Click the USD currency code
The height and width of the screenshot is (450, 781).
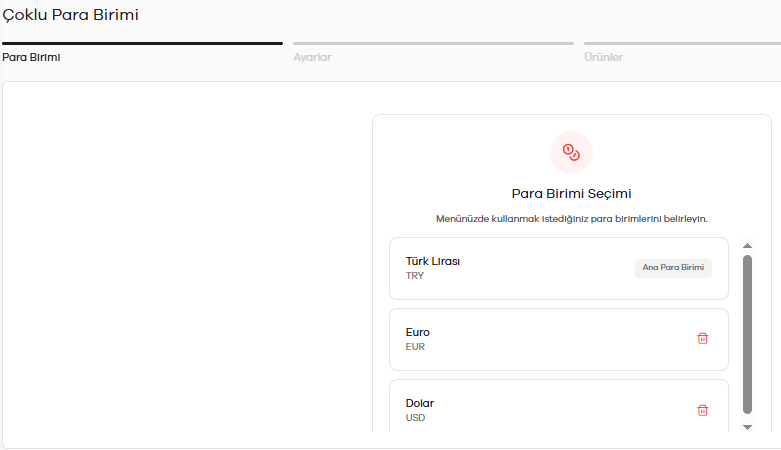point(415,418)
